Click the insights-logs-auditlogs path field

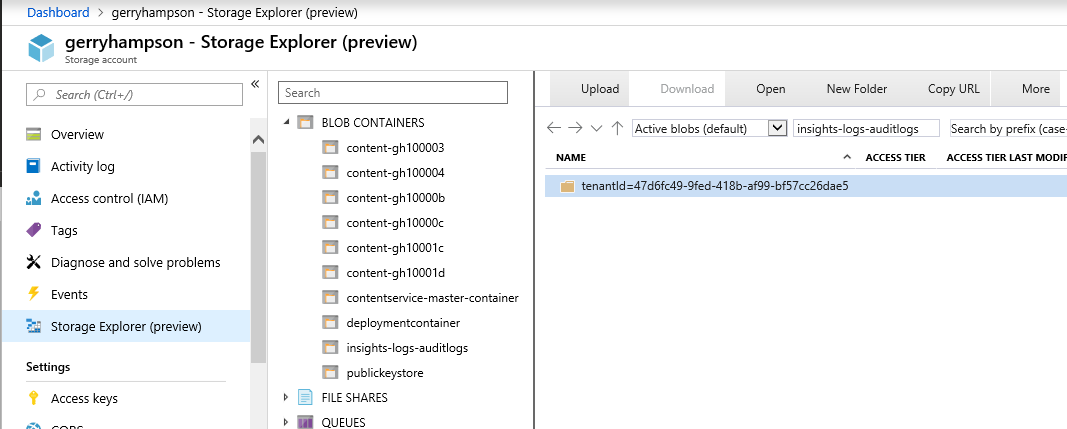[866, 128]
